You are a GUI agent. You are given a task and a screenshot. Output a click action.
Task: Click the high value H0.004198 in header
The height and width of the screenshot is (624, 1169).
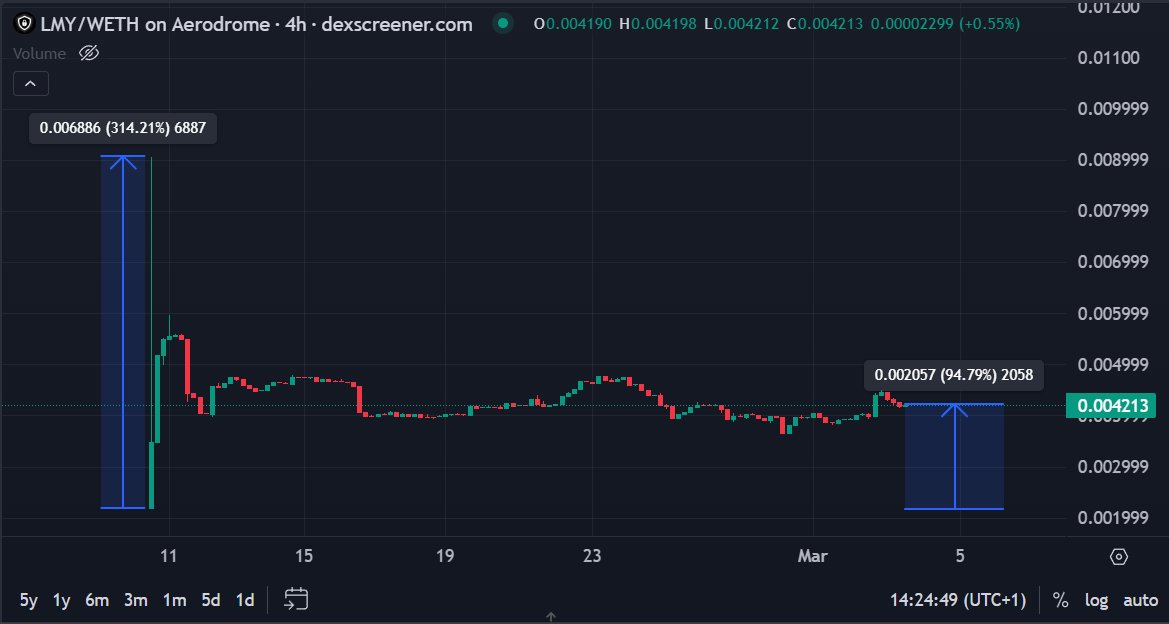658,24
